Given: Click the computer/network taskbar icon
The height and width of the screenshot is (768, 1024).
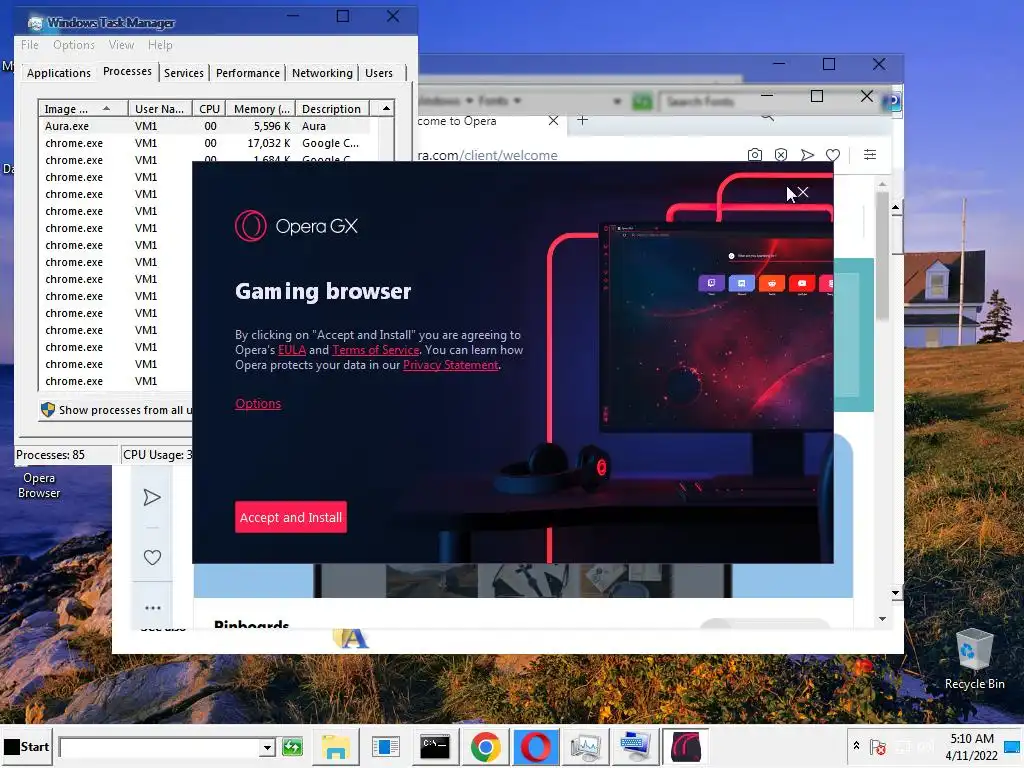Looking at the screenshot, I should pos(635,747).
